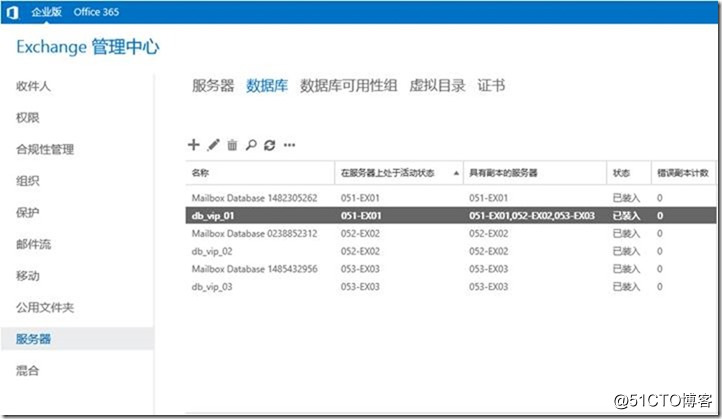Sort by 在服务器上处于活动状态 column
Viewport: 722px width, 419px height.
(x=399, y=173)
